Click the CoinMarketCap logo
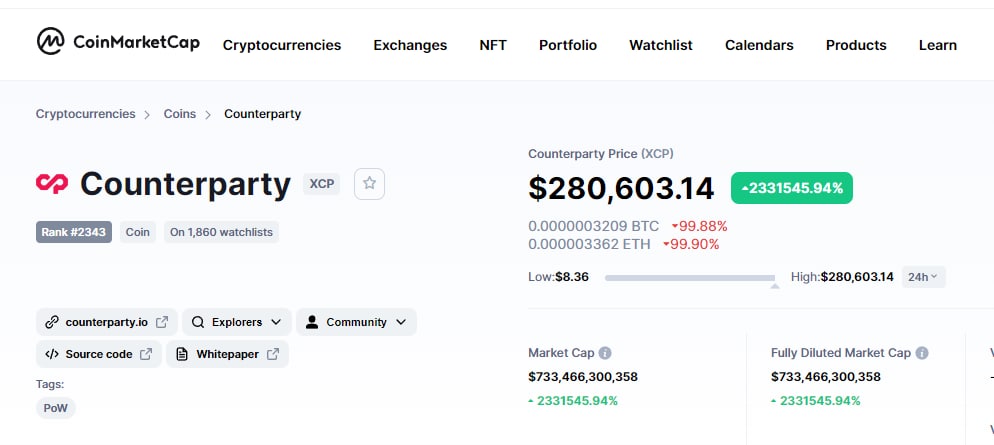The height and width of the screenshot is (445, 994). 118,42
